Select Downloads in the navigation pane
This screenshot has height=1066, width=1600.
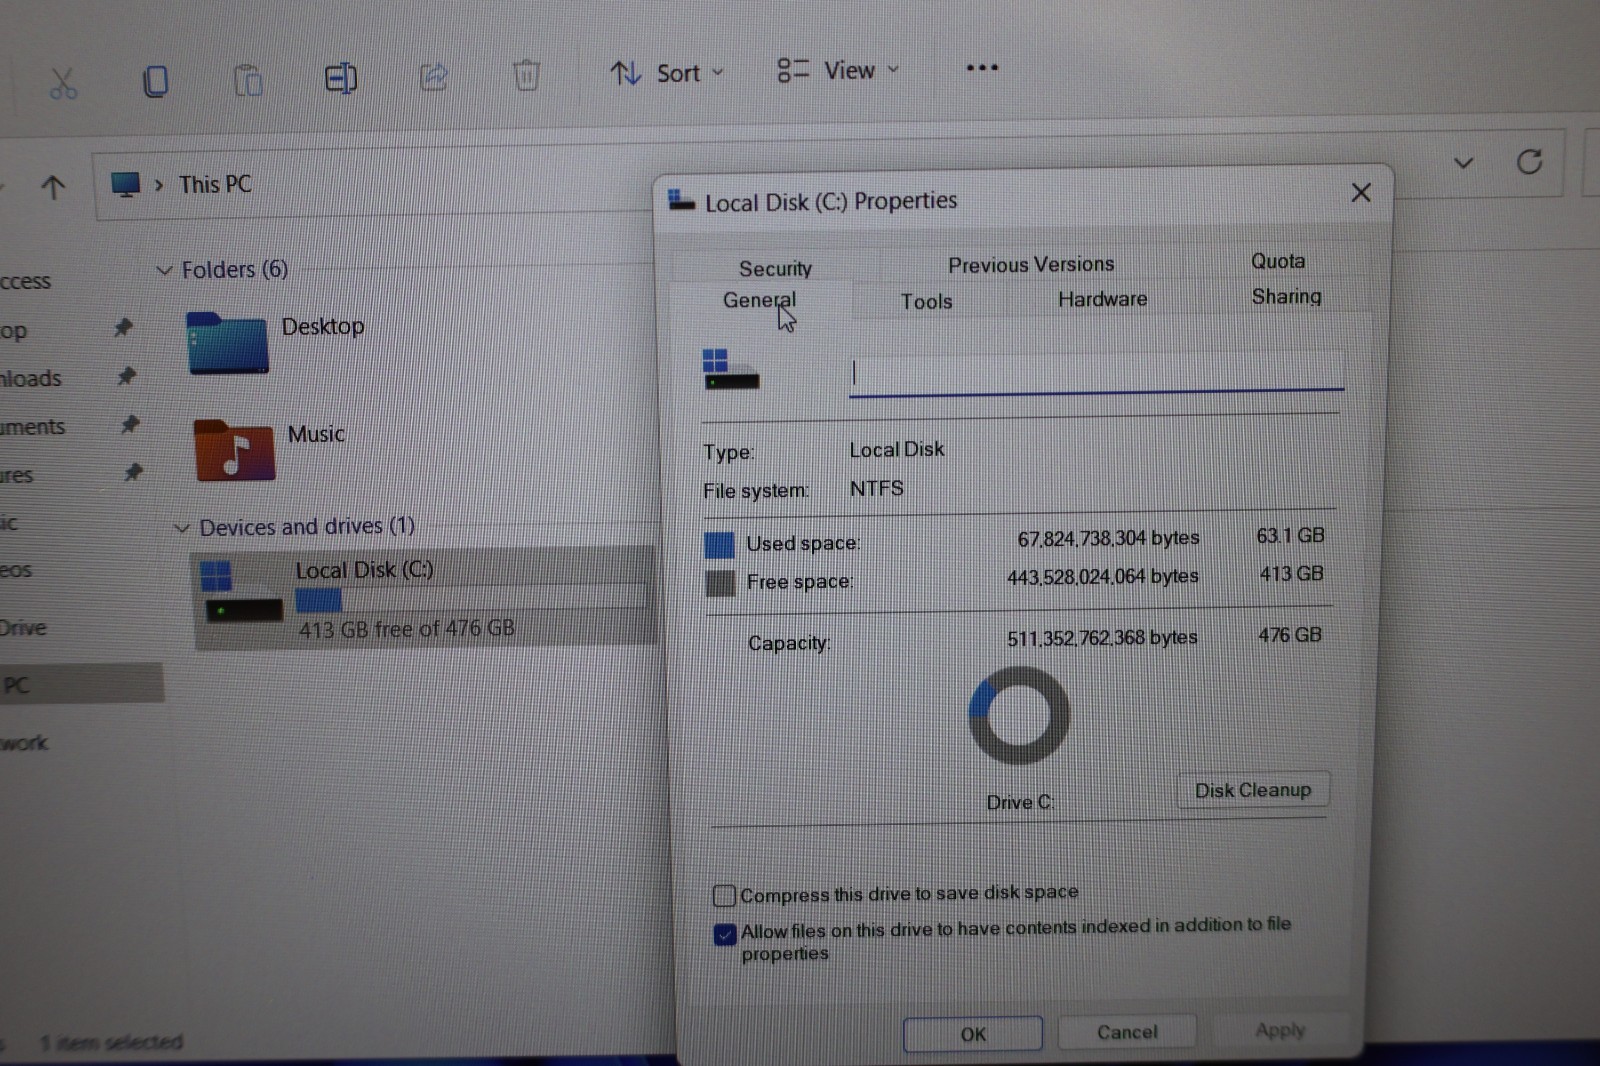click(31, 379)
